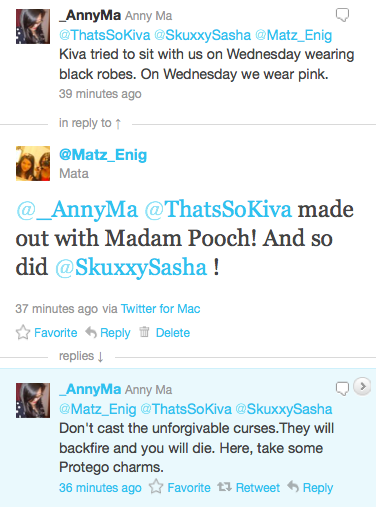Collapse the 'in reply to' section
The image size is (376, 507).
point(90,123)
